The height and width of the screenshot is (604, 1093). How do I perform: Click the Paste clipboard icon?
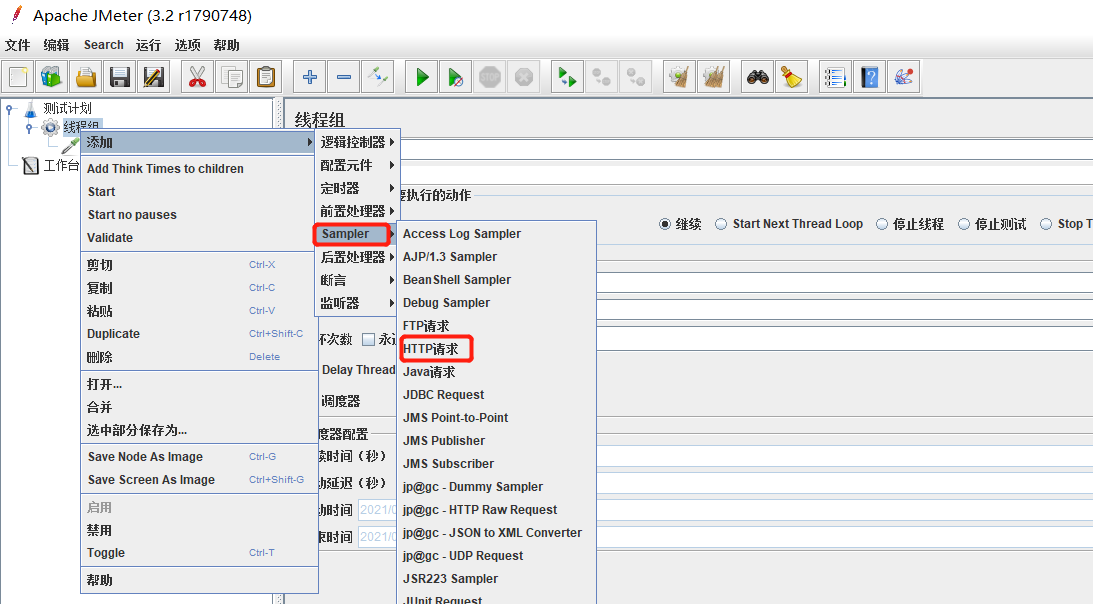pos(266,77)
